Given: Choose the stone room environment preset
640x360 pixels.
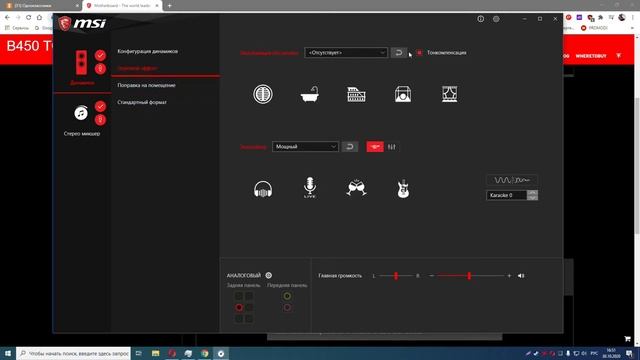Looking at the screenshot, I should 403,94.
